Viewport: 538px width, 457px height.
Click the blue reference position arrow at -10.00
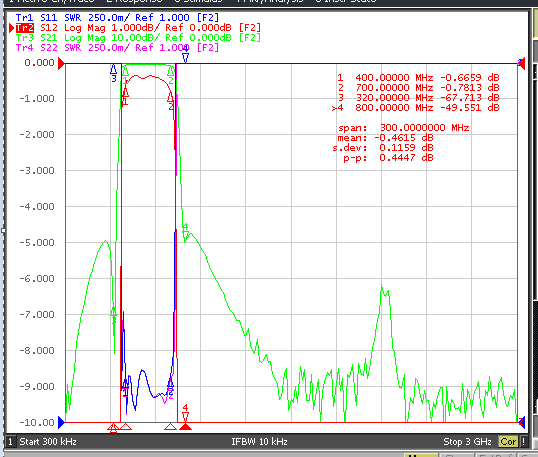61,422
